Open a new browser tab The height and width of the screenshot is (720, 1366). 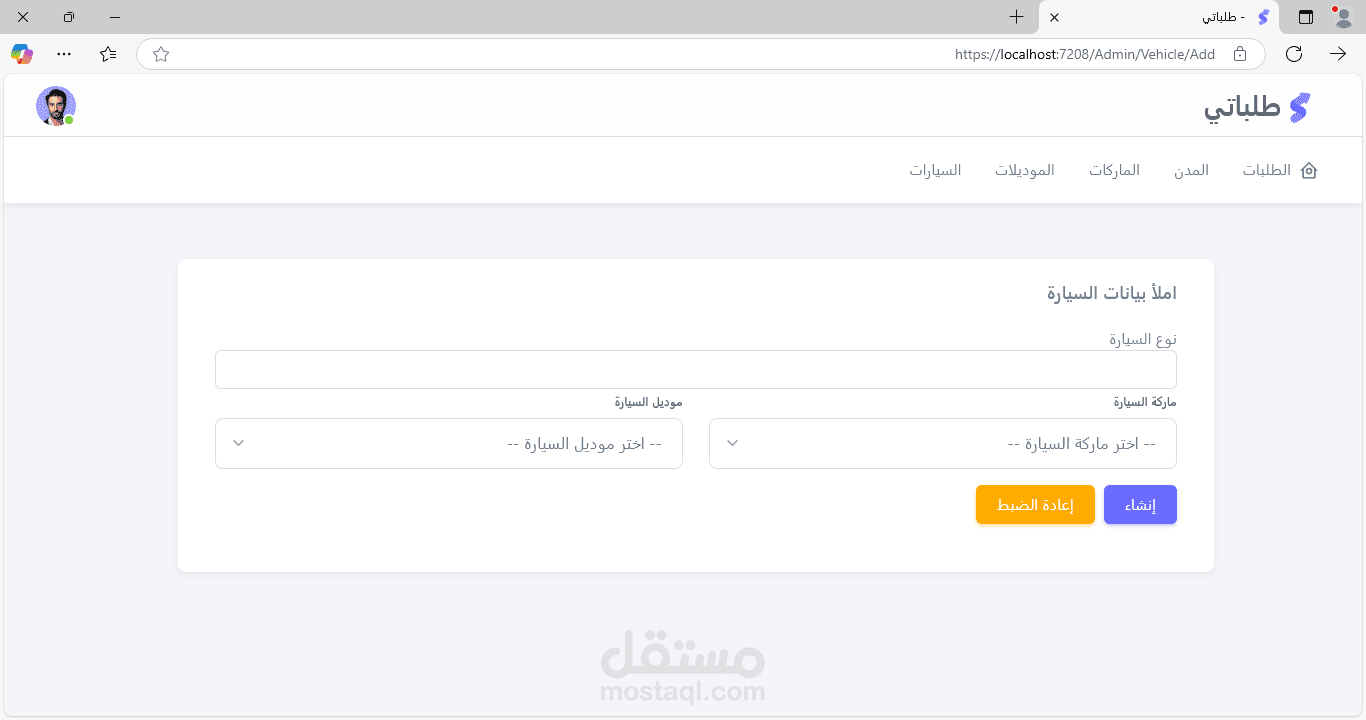[1016, 17]
